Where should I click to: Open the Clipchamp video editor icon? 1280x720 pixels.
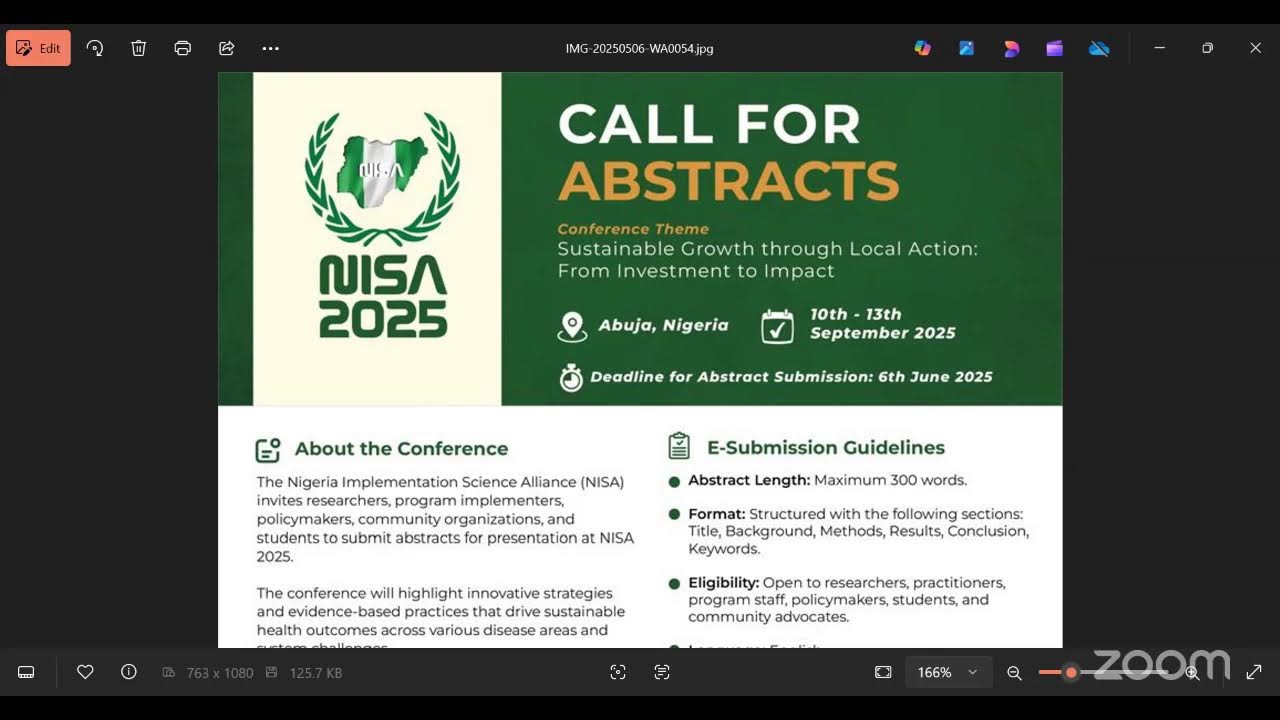(1055, 48)
